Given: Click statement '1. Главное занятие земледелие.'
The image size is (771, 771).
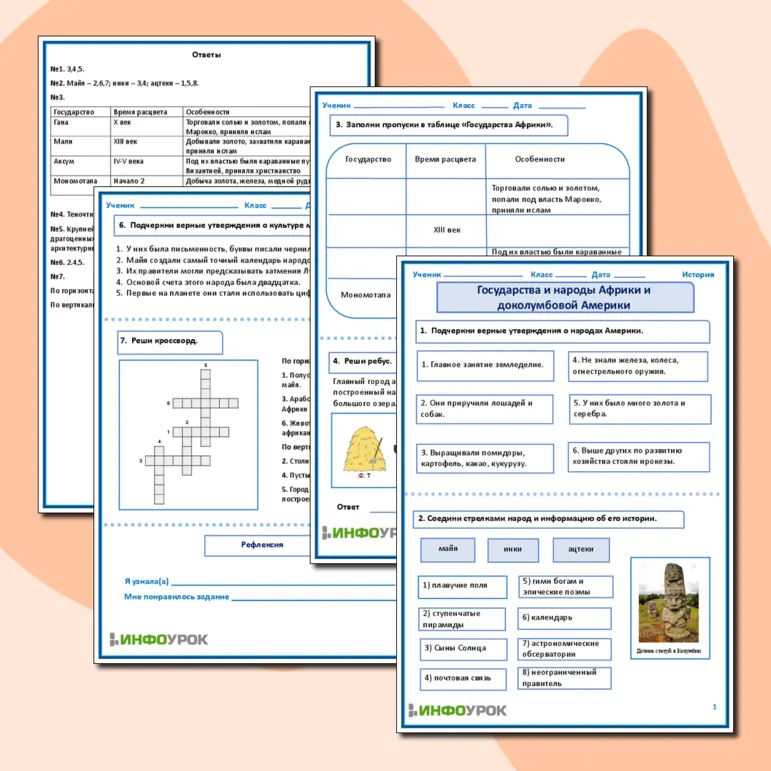Looking at the screenshot, I should (485, 365).
